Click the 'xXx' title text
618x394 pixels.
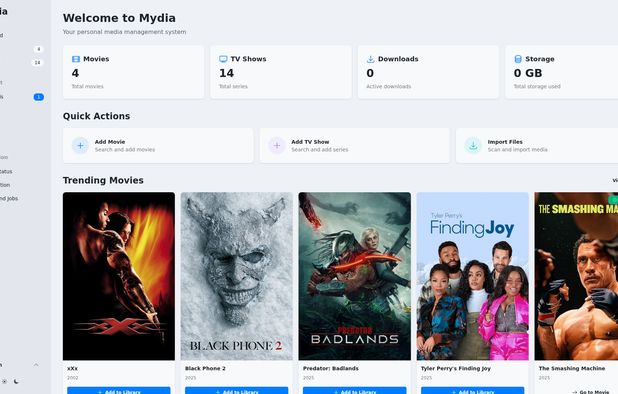pyautogui.click(x=73, y=368)
